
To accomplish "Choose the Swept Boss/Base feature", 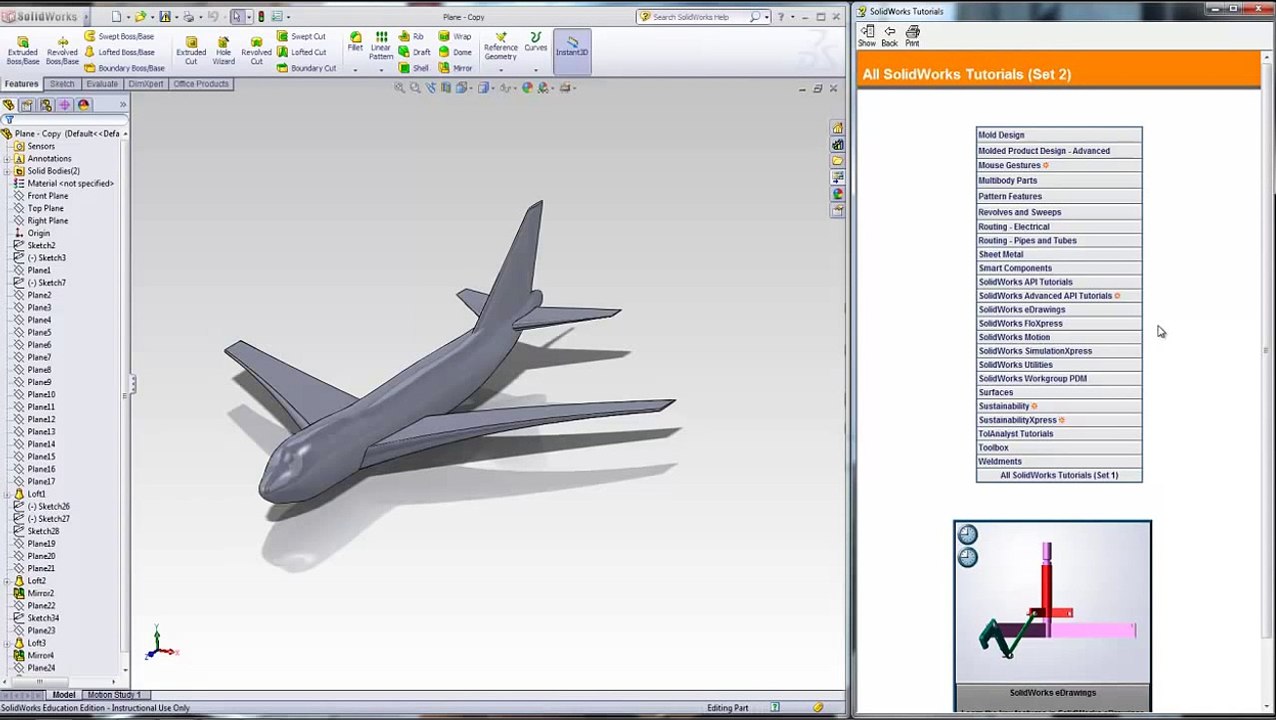I will point(118,37).
